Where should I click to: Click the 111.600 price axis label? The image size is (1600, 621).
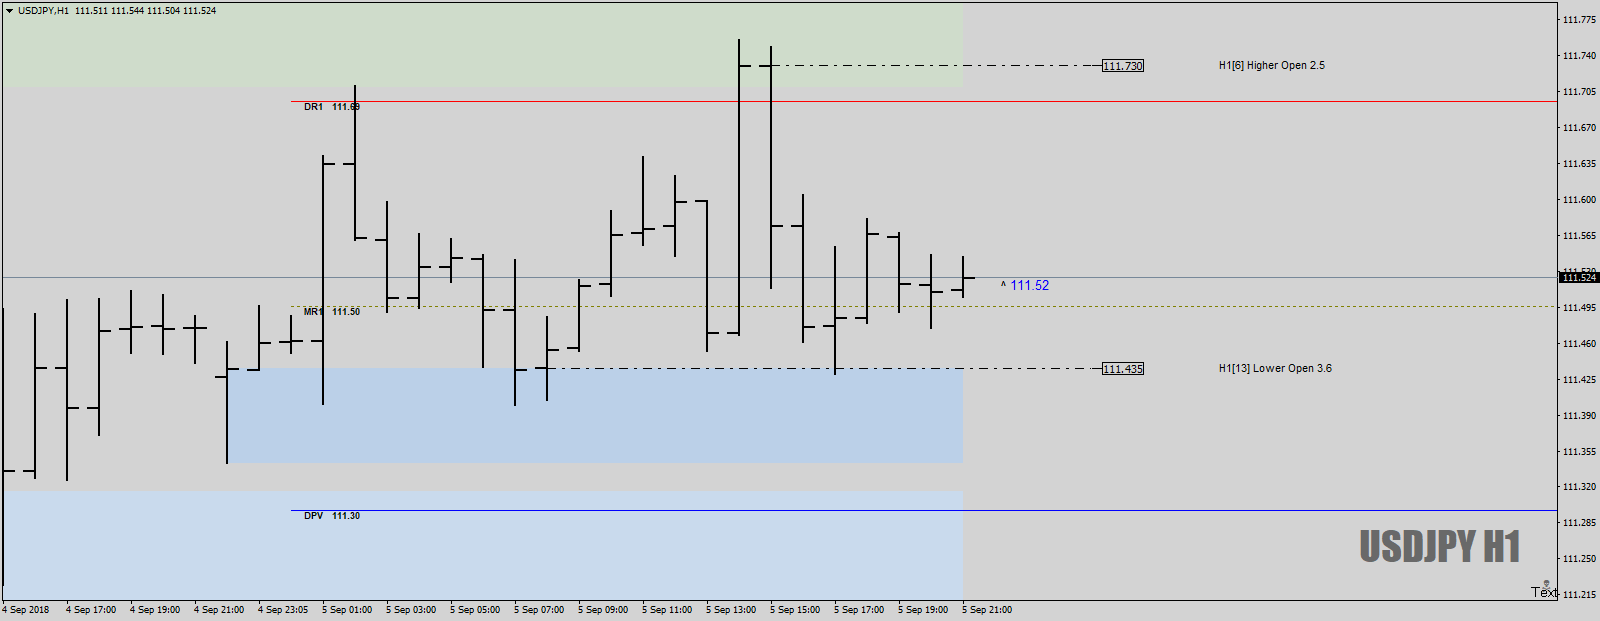(x=1579, y=200)
